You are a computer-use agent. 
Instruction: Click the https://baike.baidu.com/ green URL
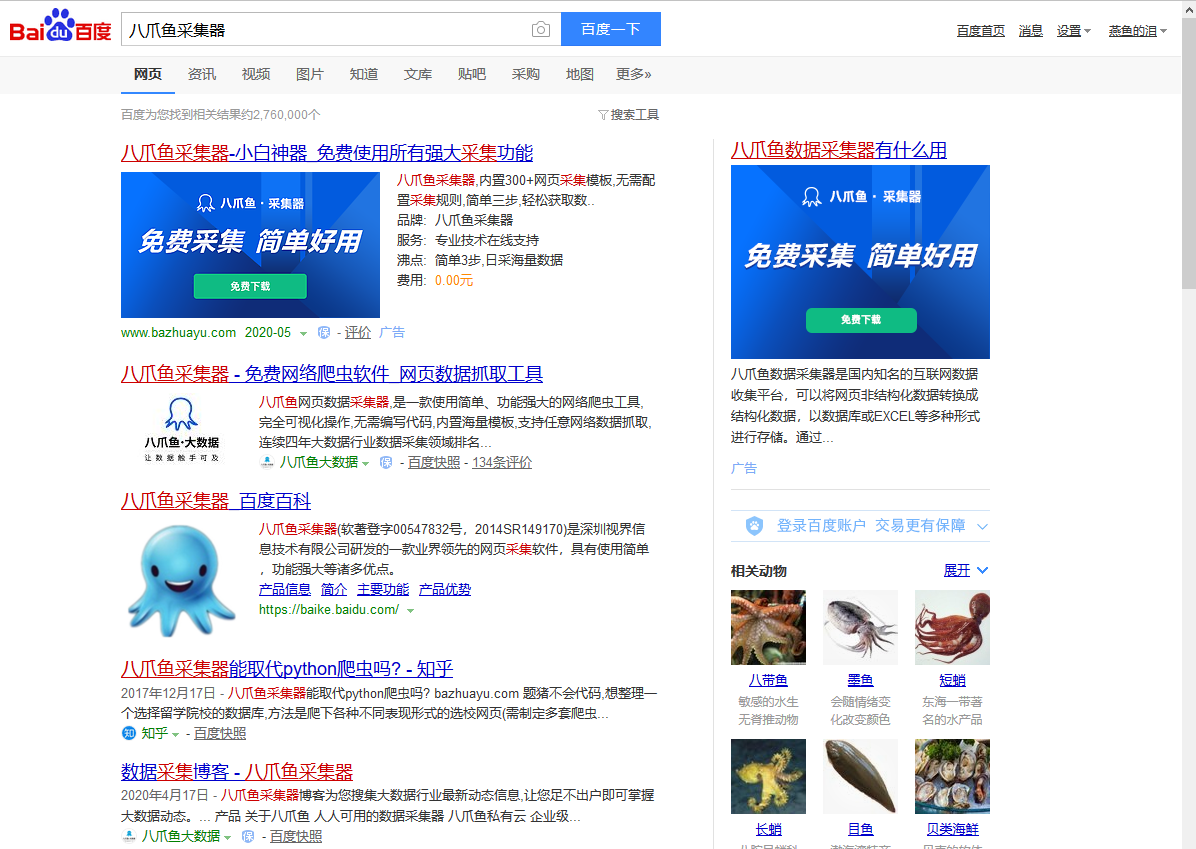(x=329, y=609)
